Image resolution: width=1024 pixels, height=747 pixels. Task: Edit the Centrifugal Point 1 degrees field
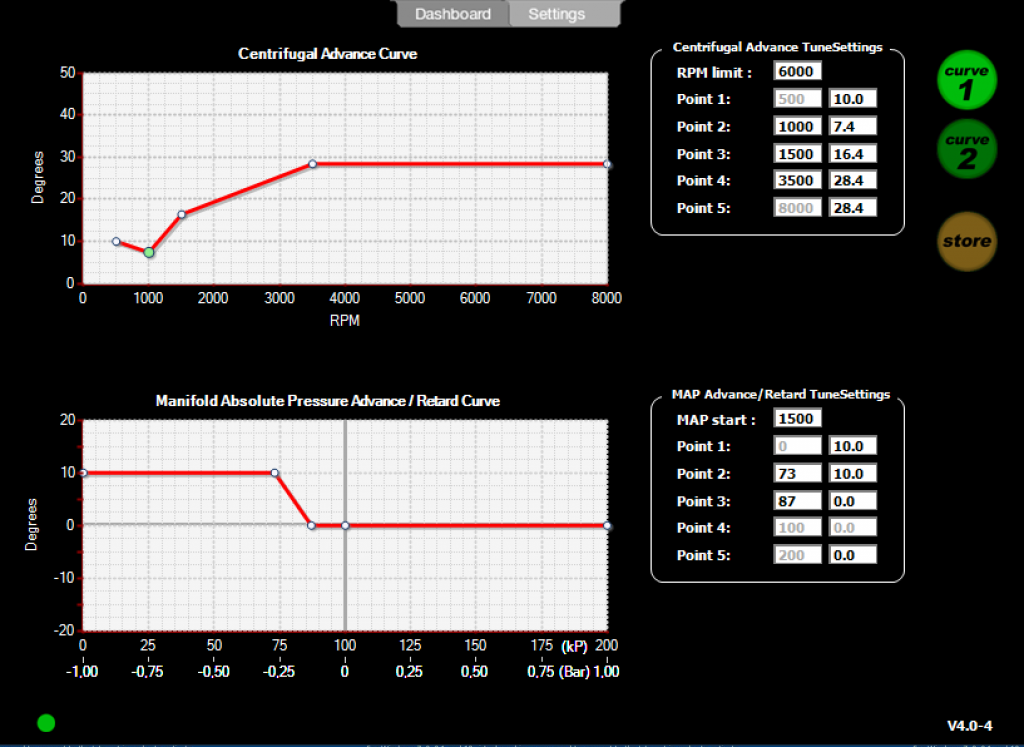852,99
